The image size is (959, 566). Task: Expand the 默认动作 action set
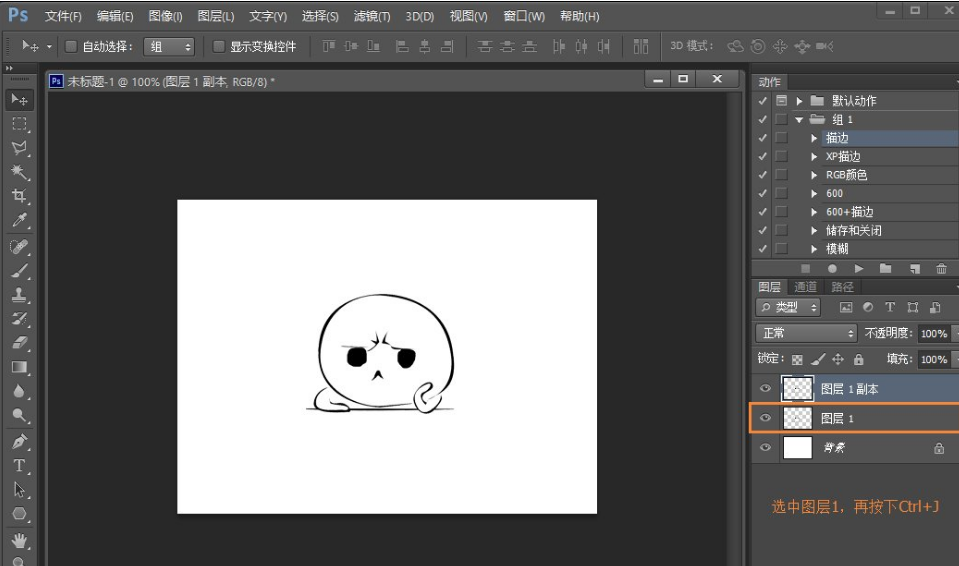[x=799, y=101]
